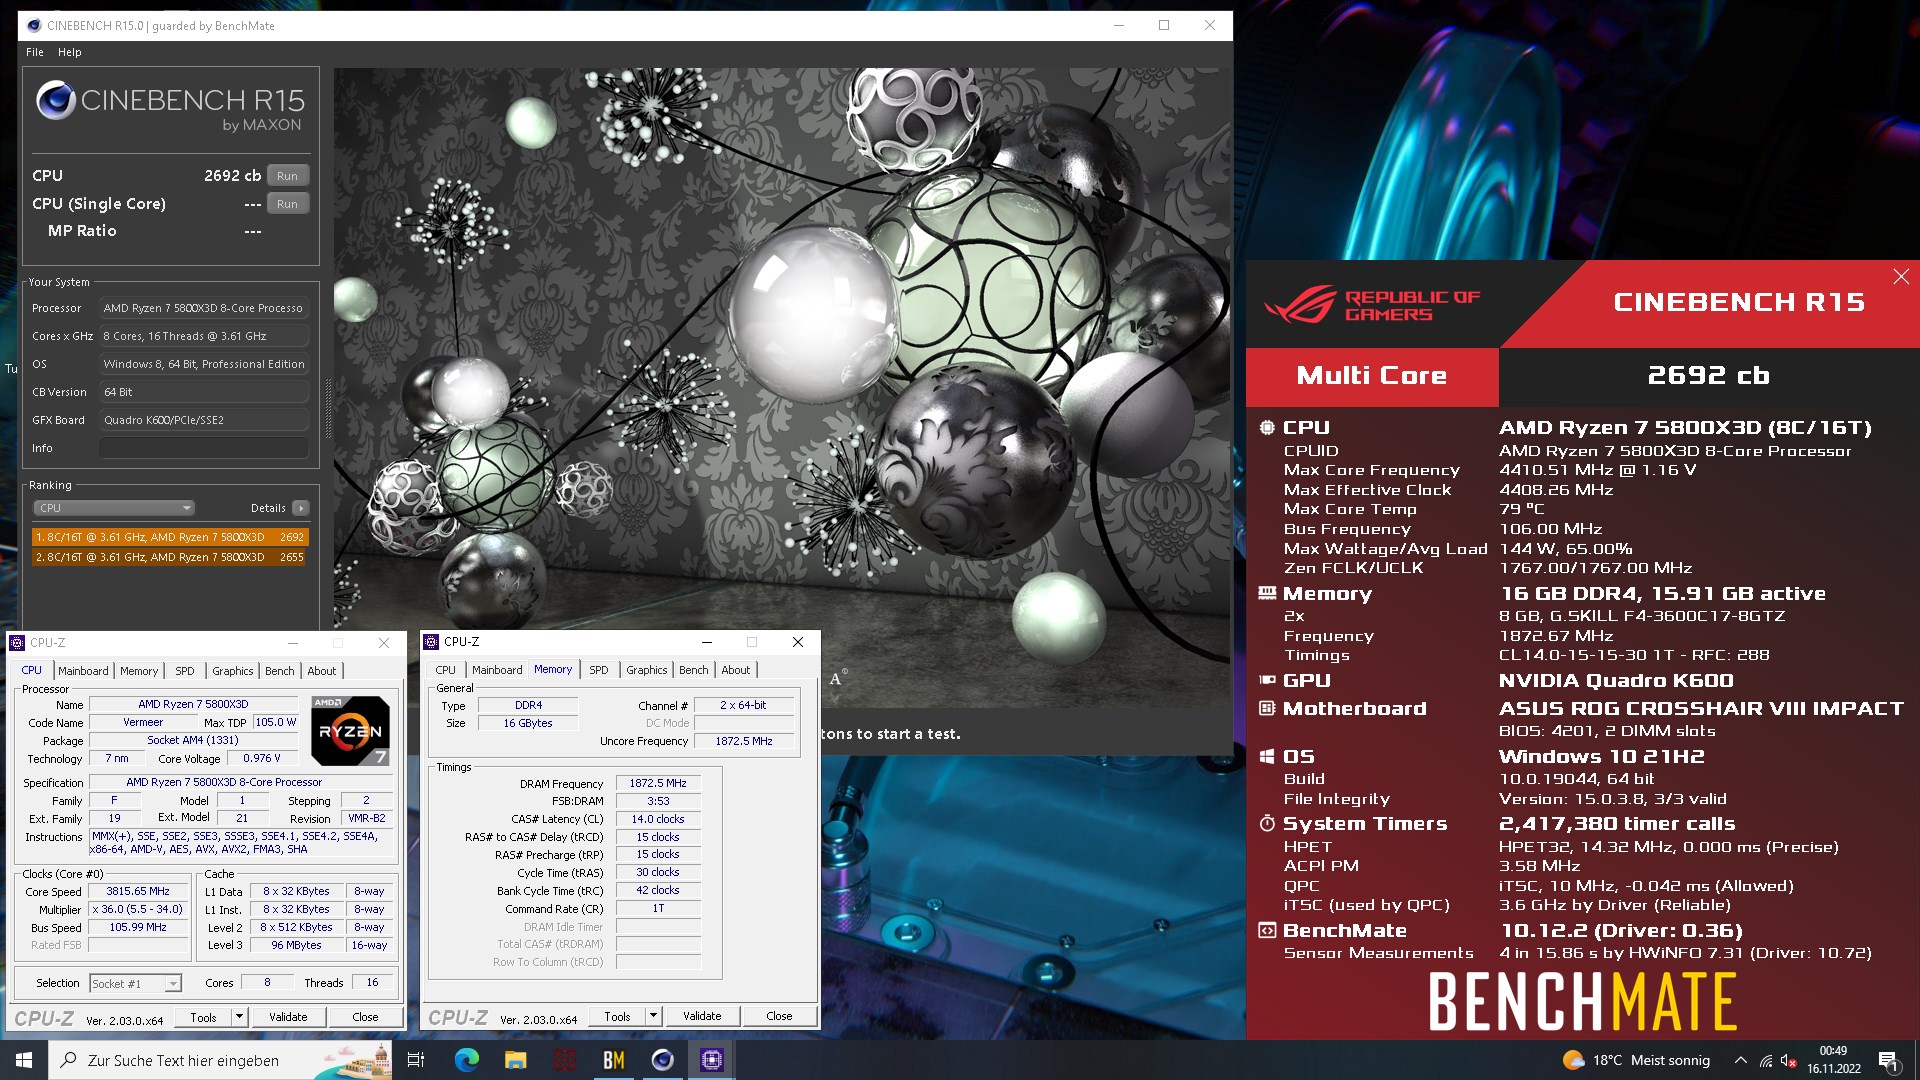Switch to Mainboard tab in left CPU-Z
Viewport: 1920px width, 1080px height.
tap(83, 671)
